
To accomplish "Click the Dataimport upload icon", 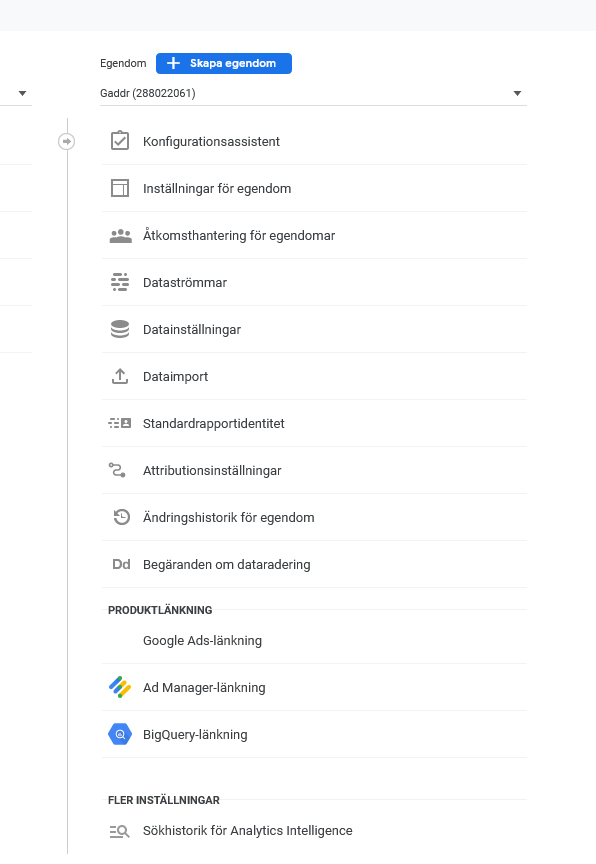I will (x=119, y=376).
